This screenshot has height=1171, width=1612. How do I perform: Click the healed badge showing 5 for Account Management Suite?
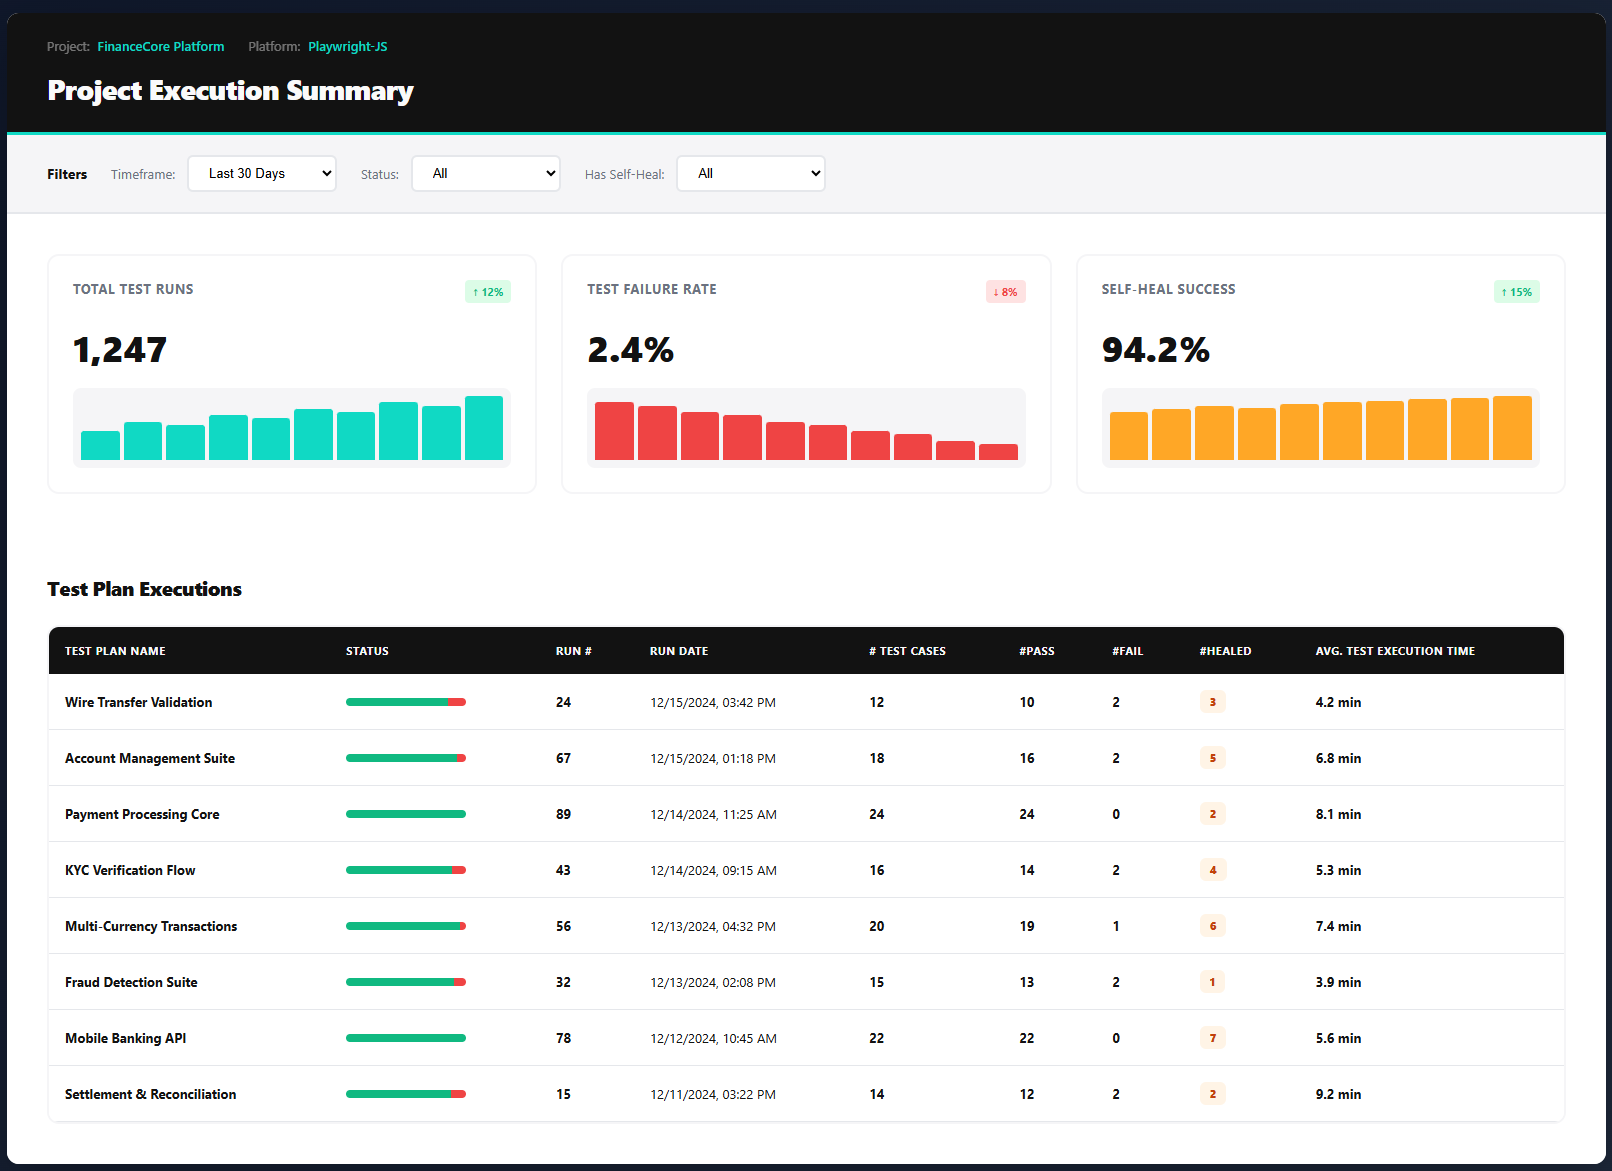pyautogui.click(x=1213, y=757)
